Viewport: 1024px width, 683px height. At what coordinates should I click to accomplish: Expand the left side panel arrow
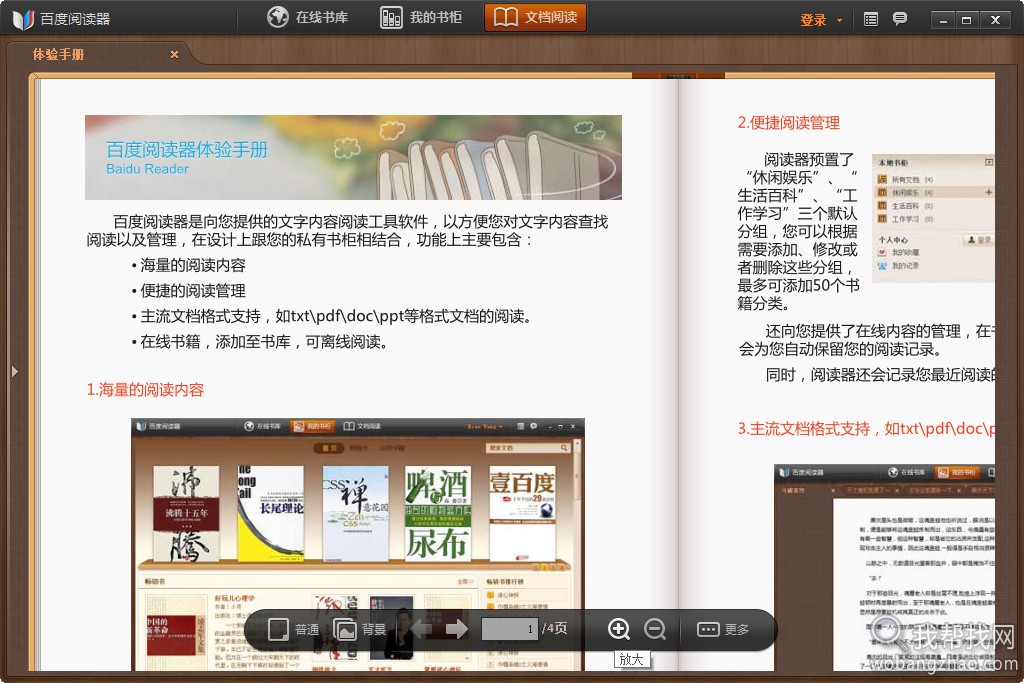click(x=14, y=372)
